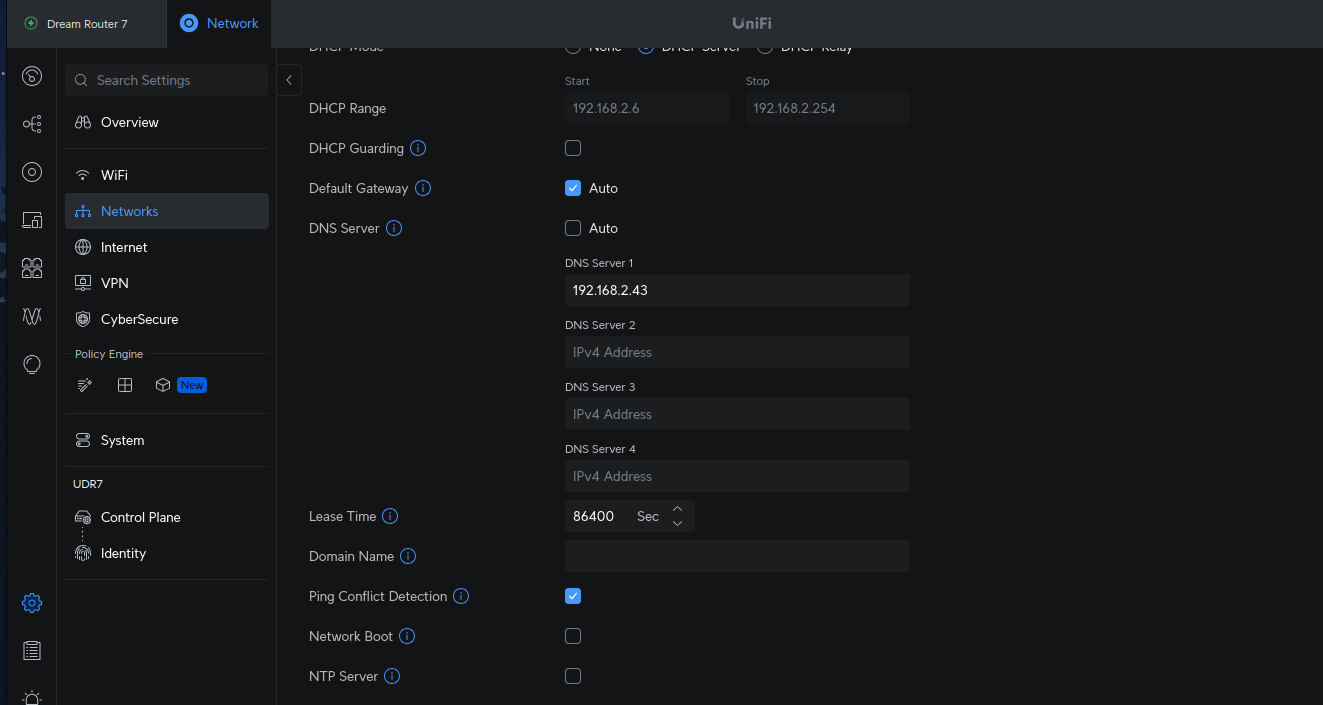
Task: Enable DHCP Guarding checkbox
Action: pyautogui.click(x=573, y=148)
